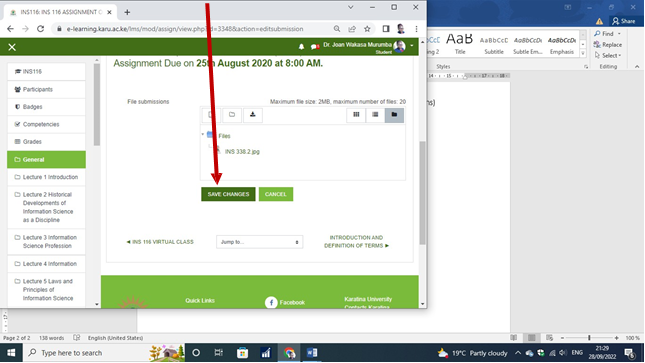
Task: Collapse the Files folder tree arrow
Action: pyautogui.click(x=203, y=135)
